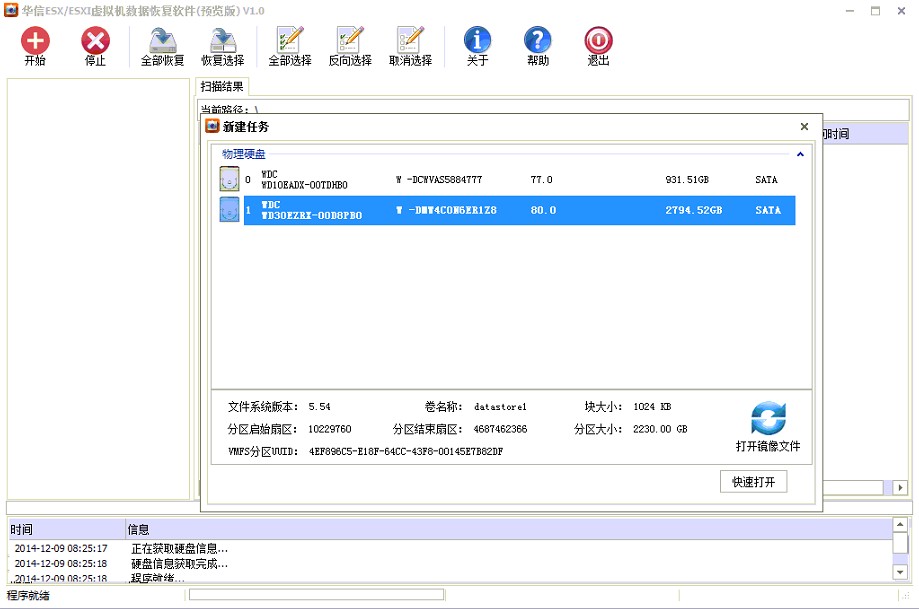This screenshot has height=609, width=919.
Task: Click the log panel scroll down arrow
Action: click(900, 571)
